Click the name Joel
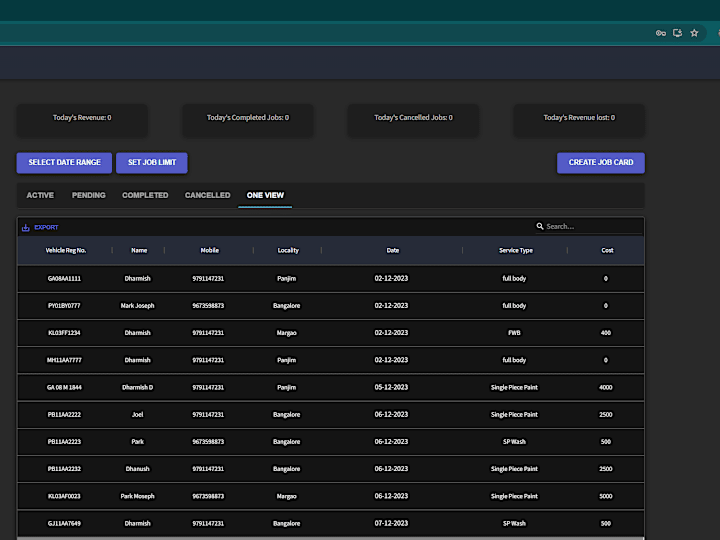720x540 pixels. 137,415
